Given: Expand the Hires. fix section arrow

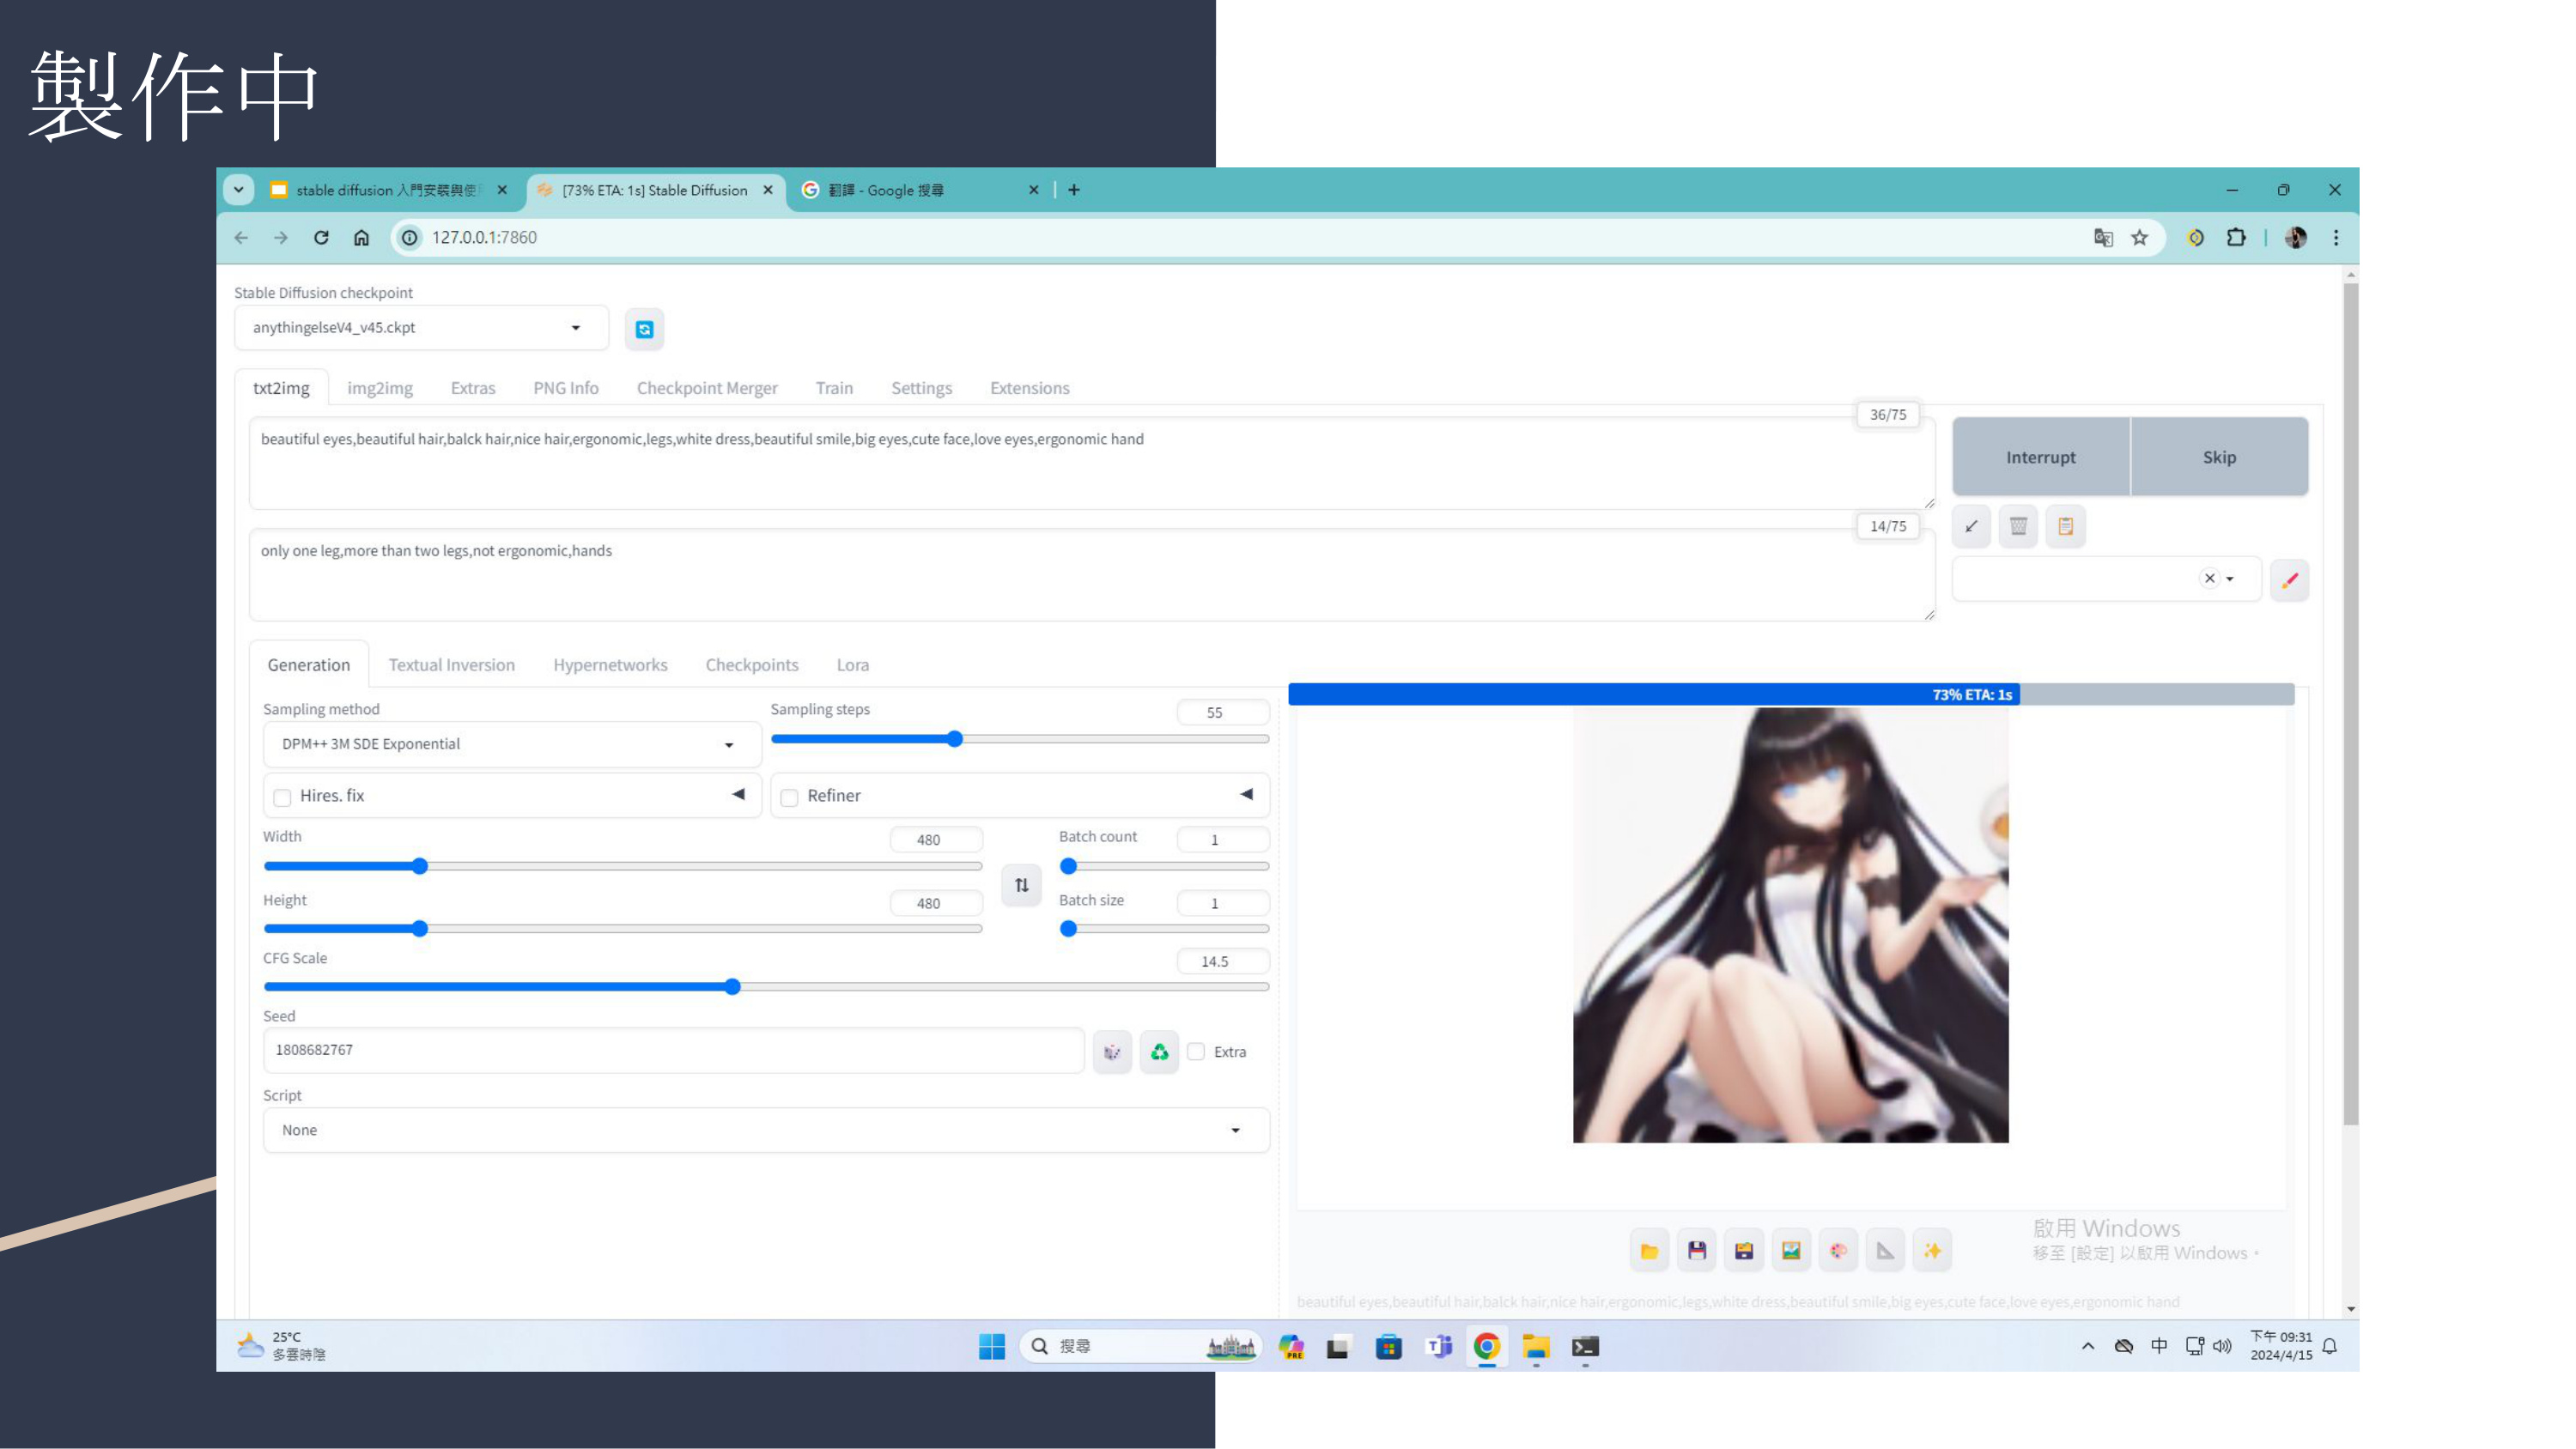Looking at the screenshot, I should click(x=738, y=794).
